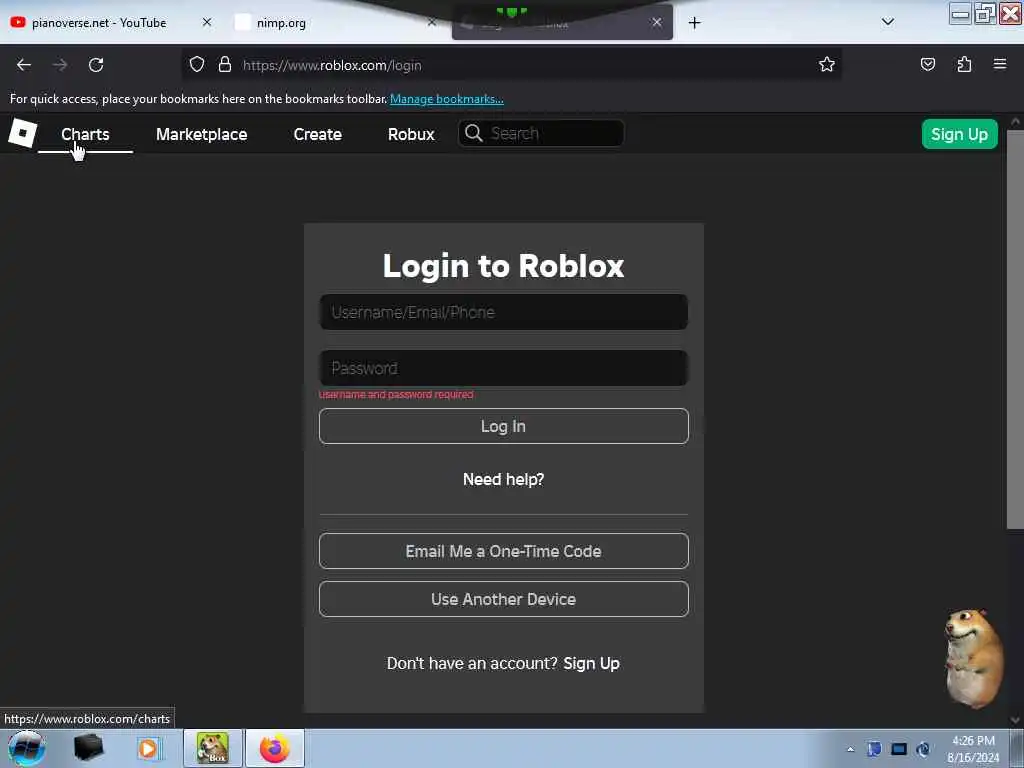Open the media player taskbar icon

point(148,748)
